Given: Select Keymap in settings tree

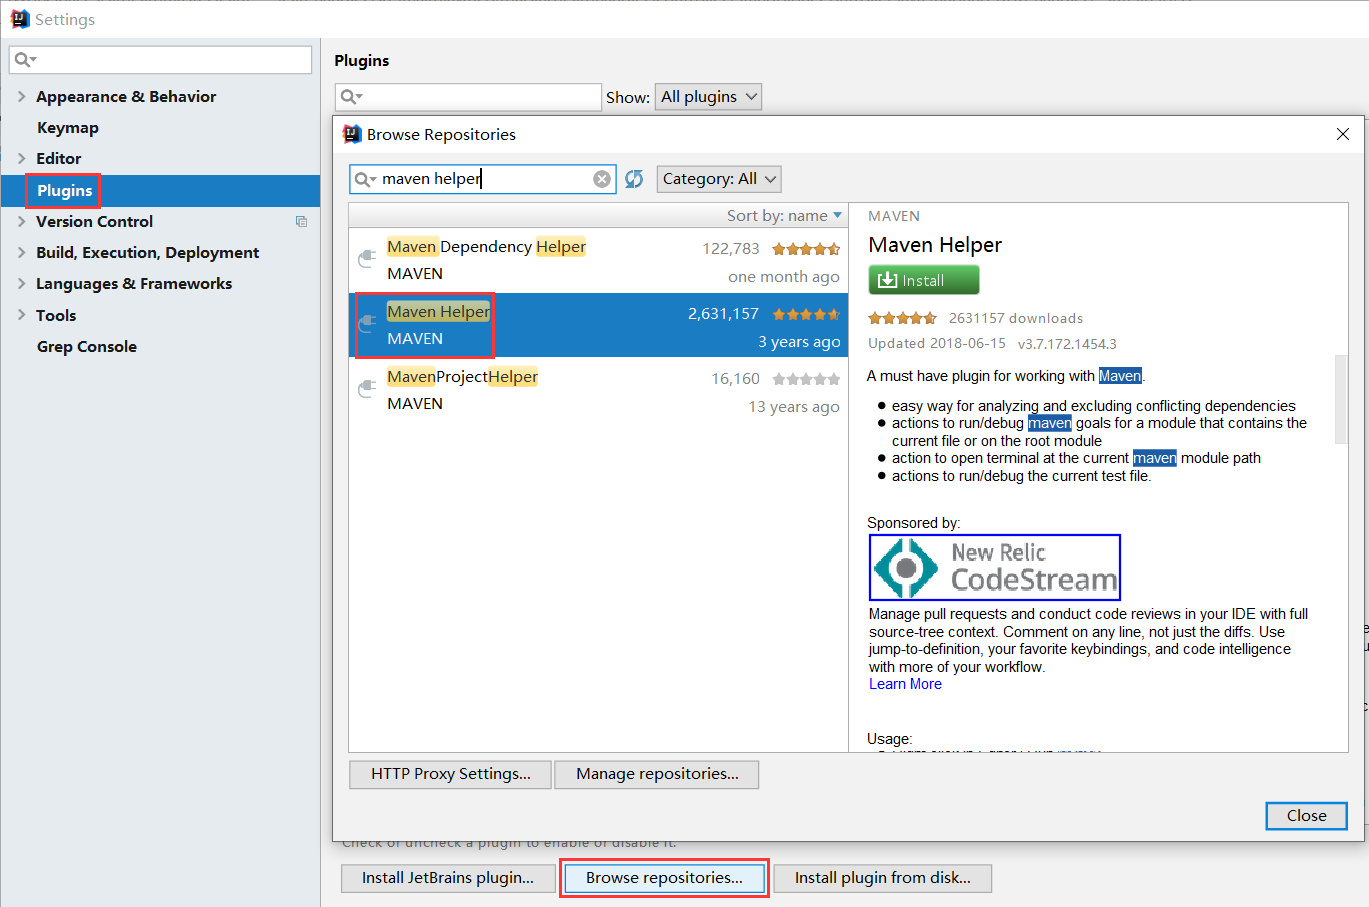Looking at the screenshot, I should [68, 128].
